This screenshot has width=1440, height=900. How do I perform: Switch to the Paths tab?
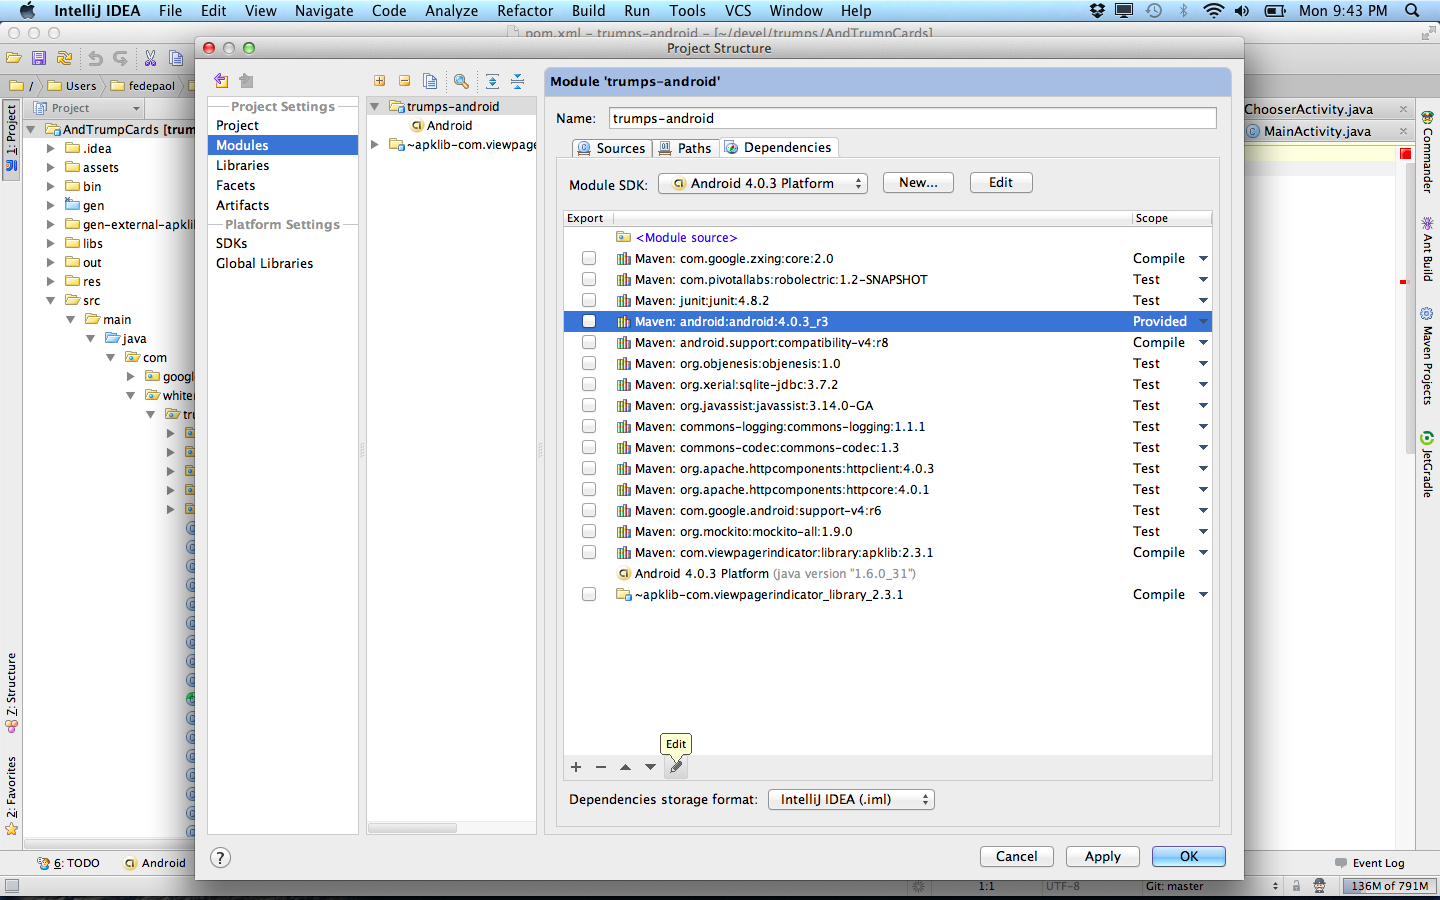pos(685,148)
